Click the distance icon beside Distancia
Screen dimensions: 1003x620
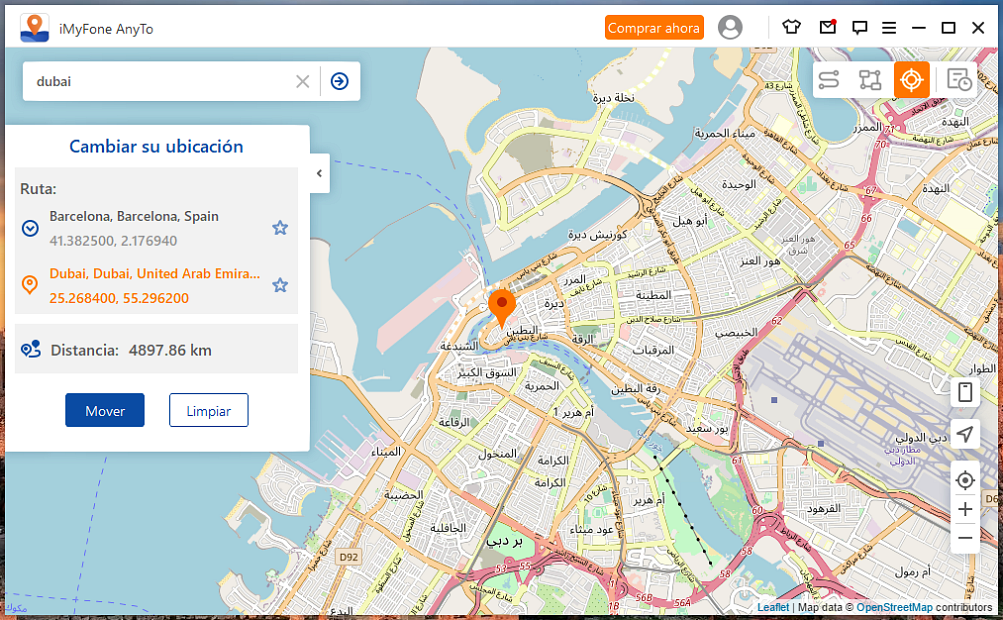(31, 349)
